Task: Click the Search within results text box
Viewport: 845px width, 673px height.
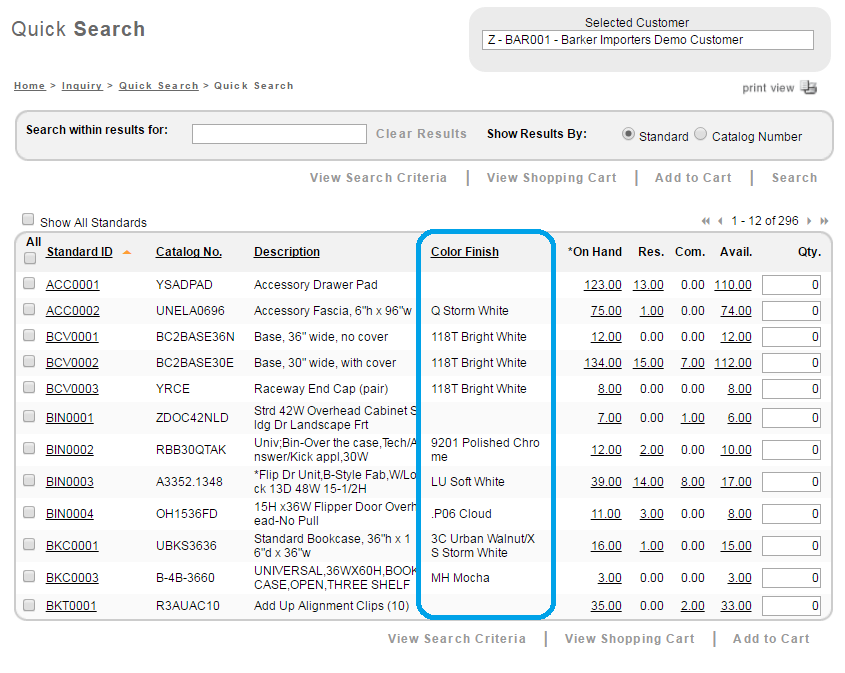Action: click(279, 134)
